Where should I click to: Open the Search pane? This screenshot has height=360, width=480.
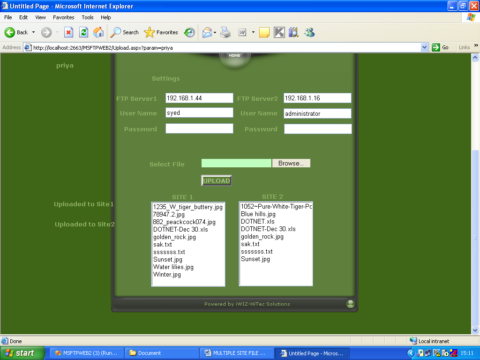tap(125, 32)
